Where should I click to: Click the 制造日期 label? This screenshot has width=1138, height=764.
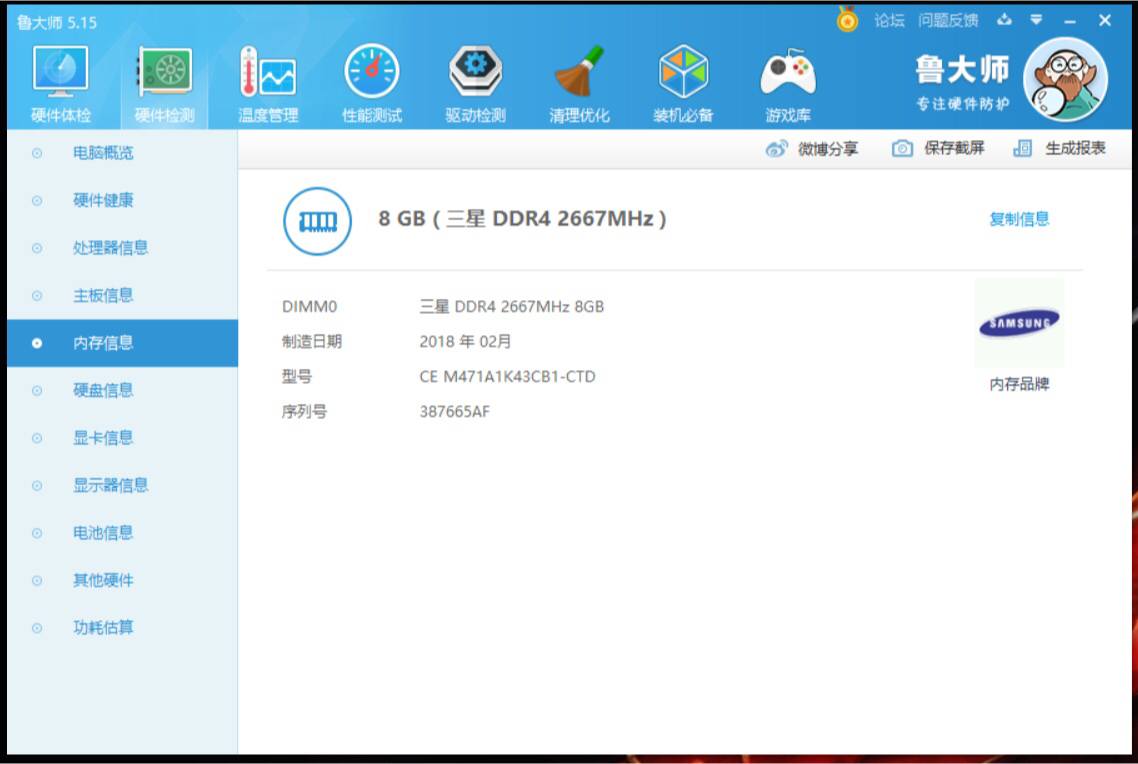click(x=311, y=342)
